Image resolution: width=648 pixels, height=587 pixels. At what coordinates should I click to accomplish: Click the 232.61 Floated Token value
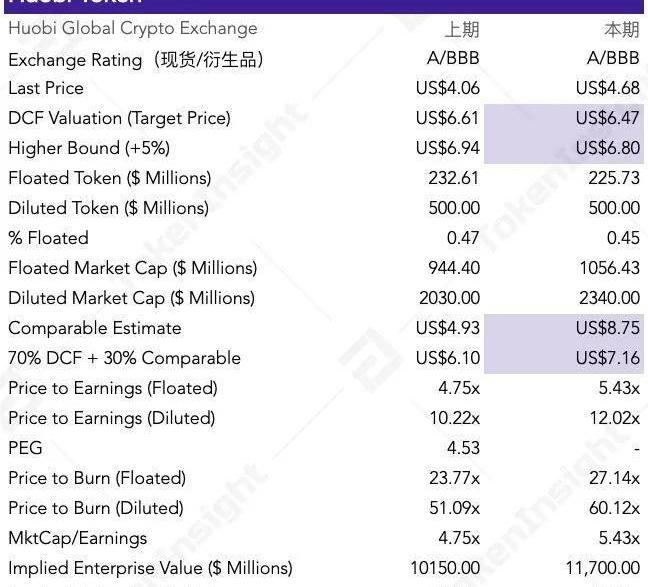454,178
